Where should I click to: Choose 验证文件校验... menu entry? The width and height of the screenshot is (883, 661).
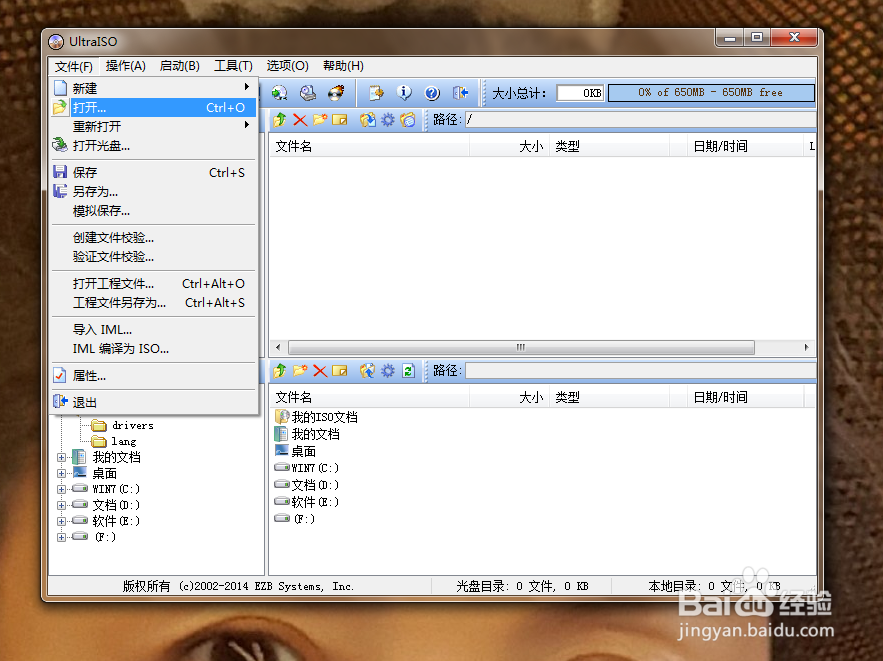tap(154, 257)
